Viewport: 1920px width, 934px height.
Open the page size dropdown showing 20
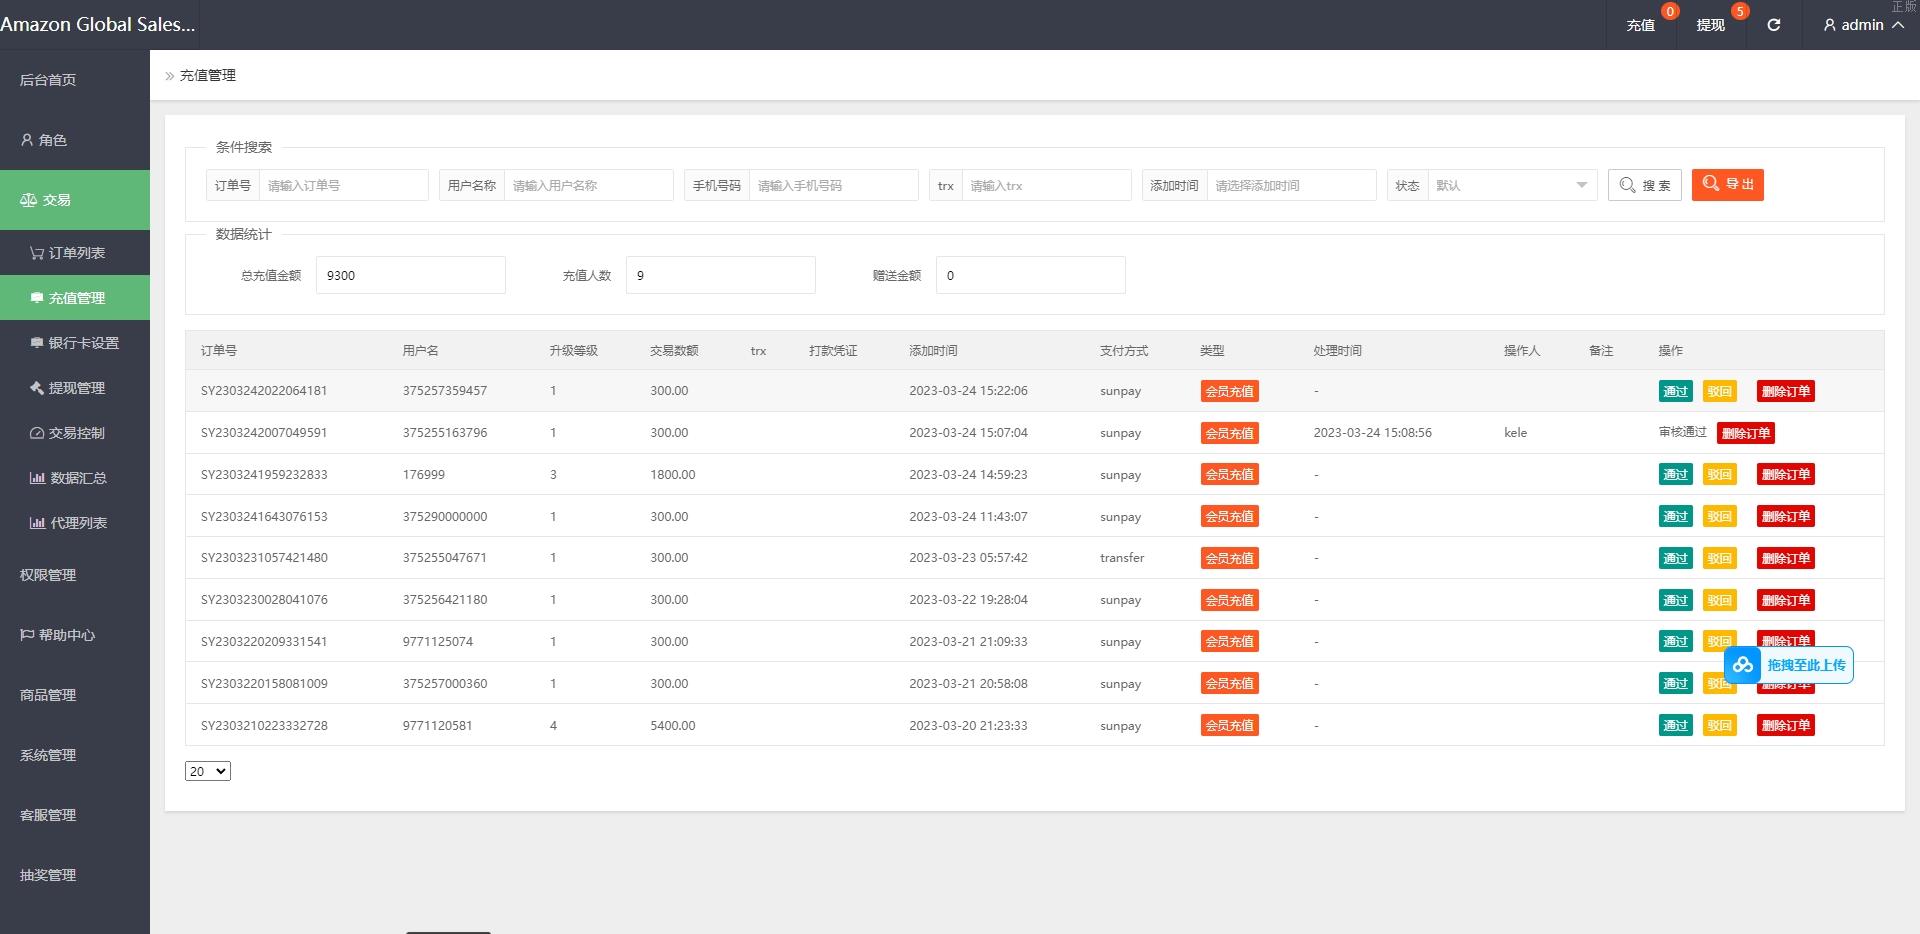click(x=208, y=771)
